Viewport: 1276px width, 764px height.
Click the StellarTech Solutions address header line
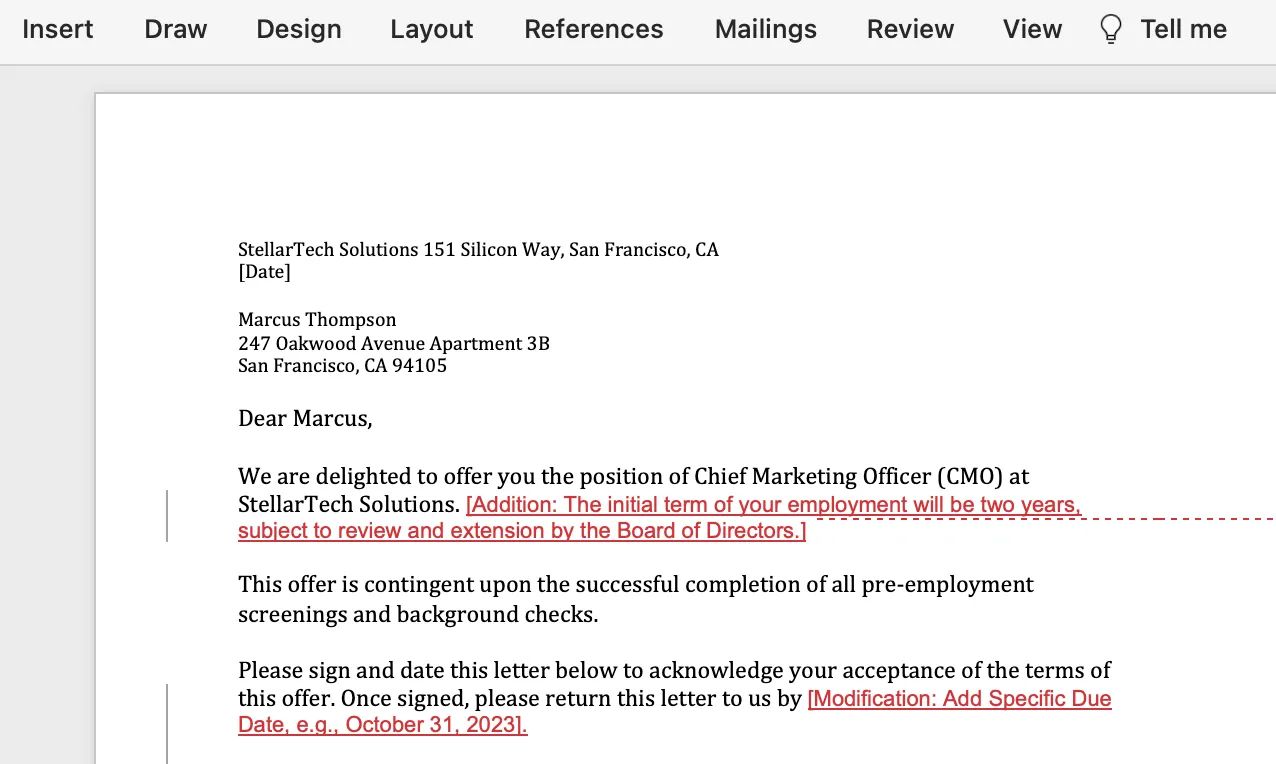478,250
